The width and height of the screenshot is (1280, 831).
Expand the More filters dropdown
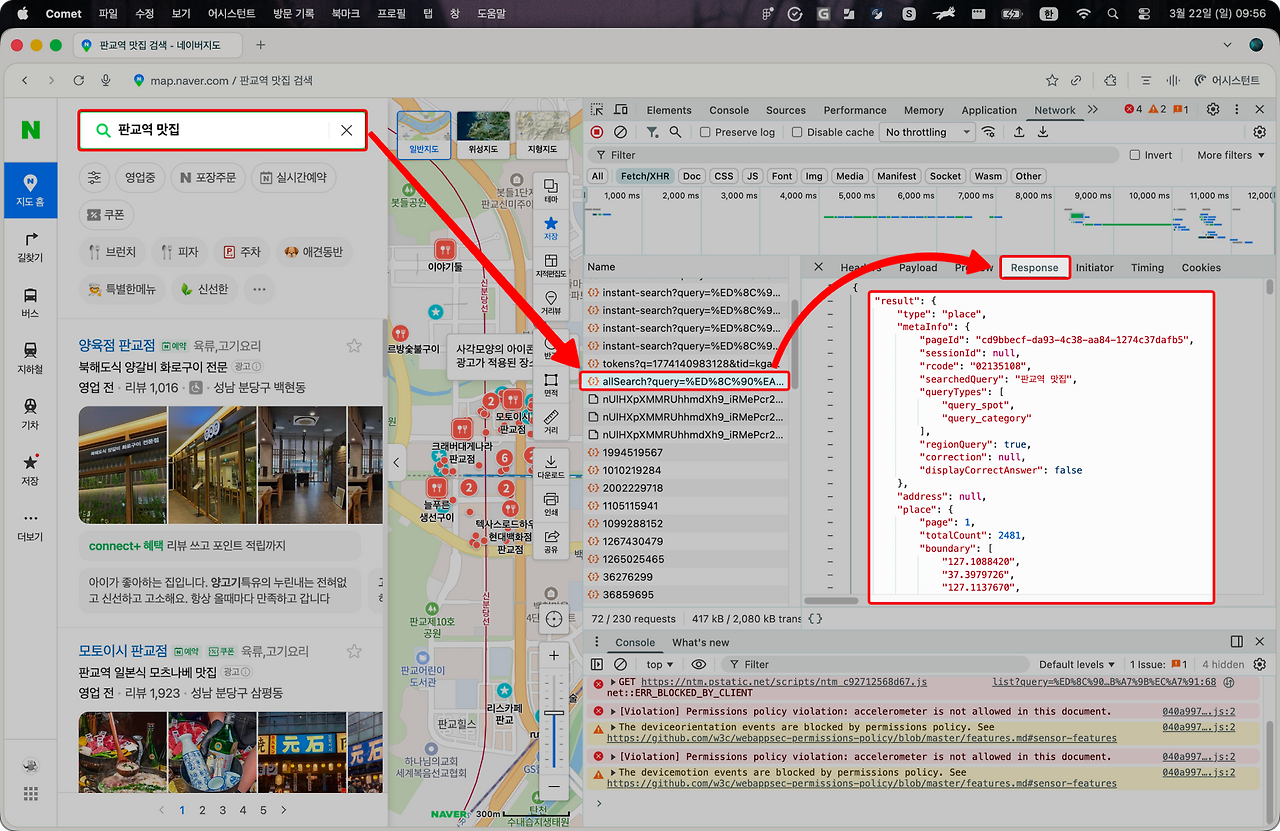[1230, 155]
